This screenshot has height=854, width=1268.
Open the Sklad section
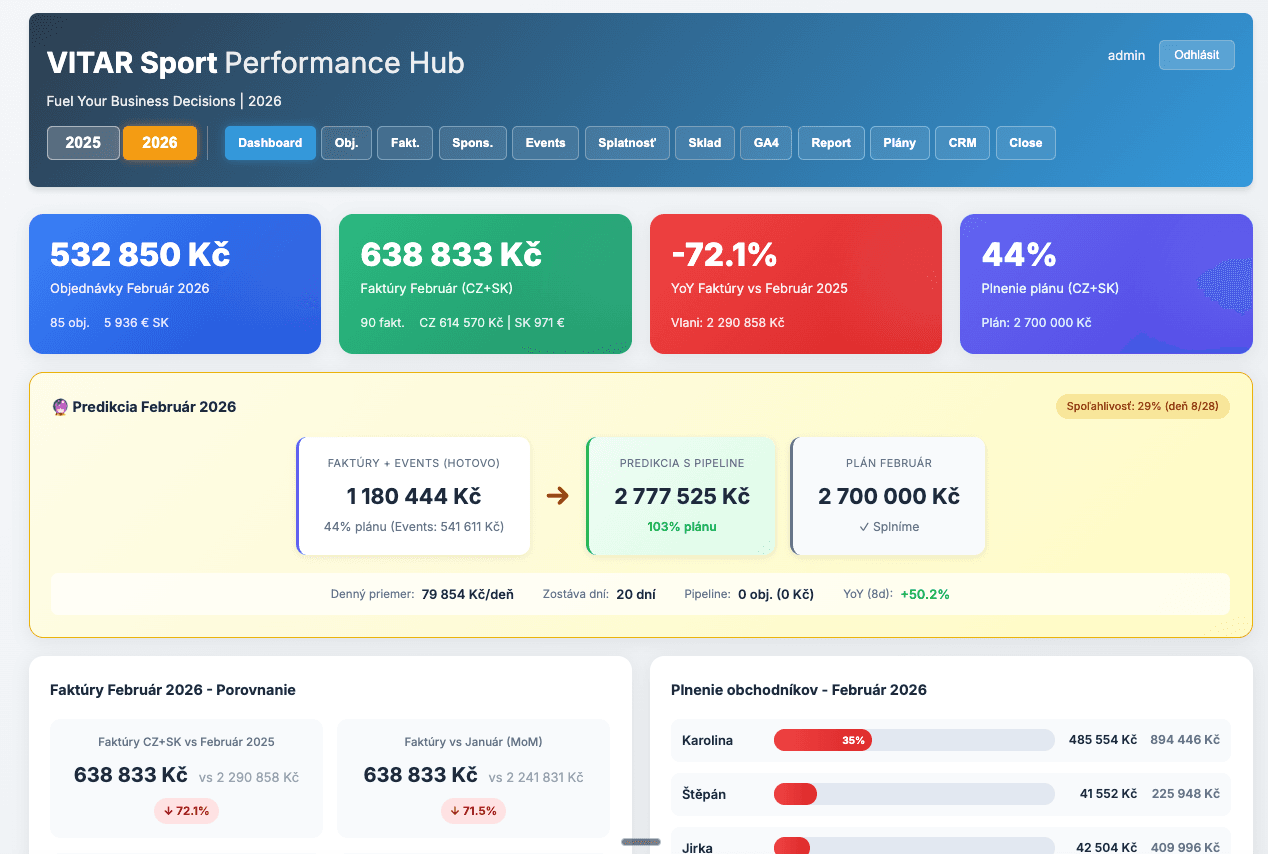[x=704, y=142]
